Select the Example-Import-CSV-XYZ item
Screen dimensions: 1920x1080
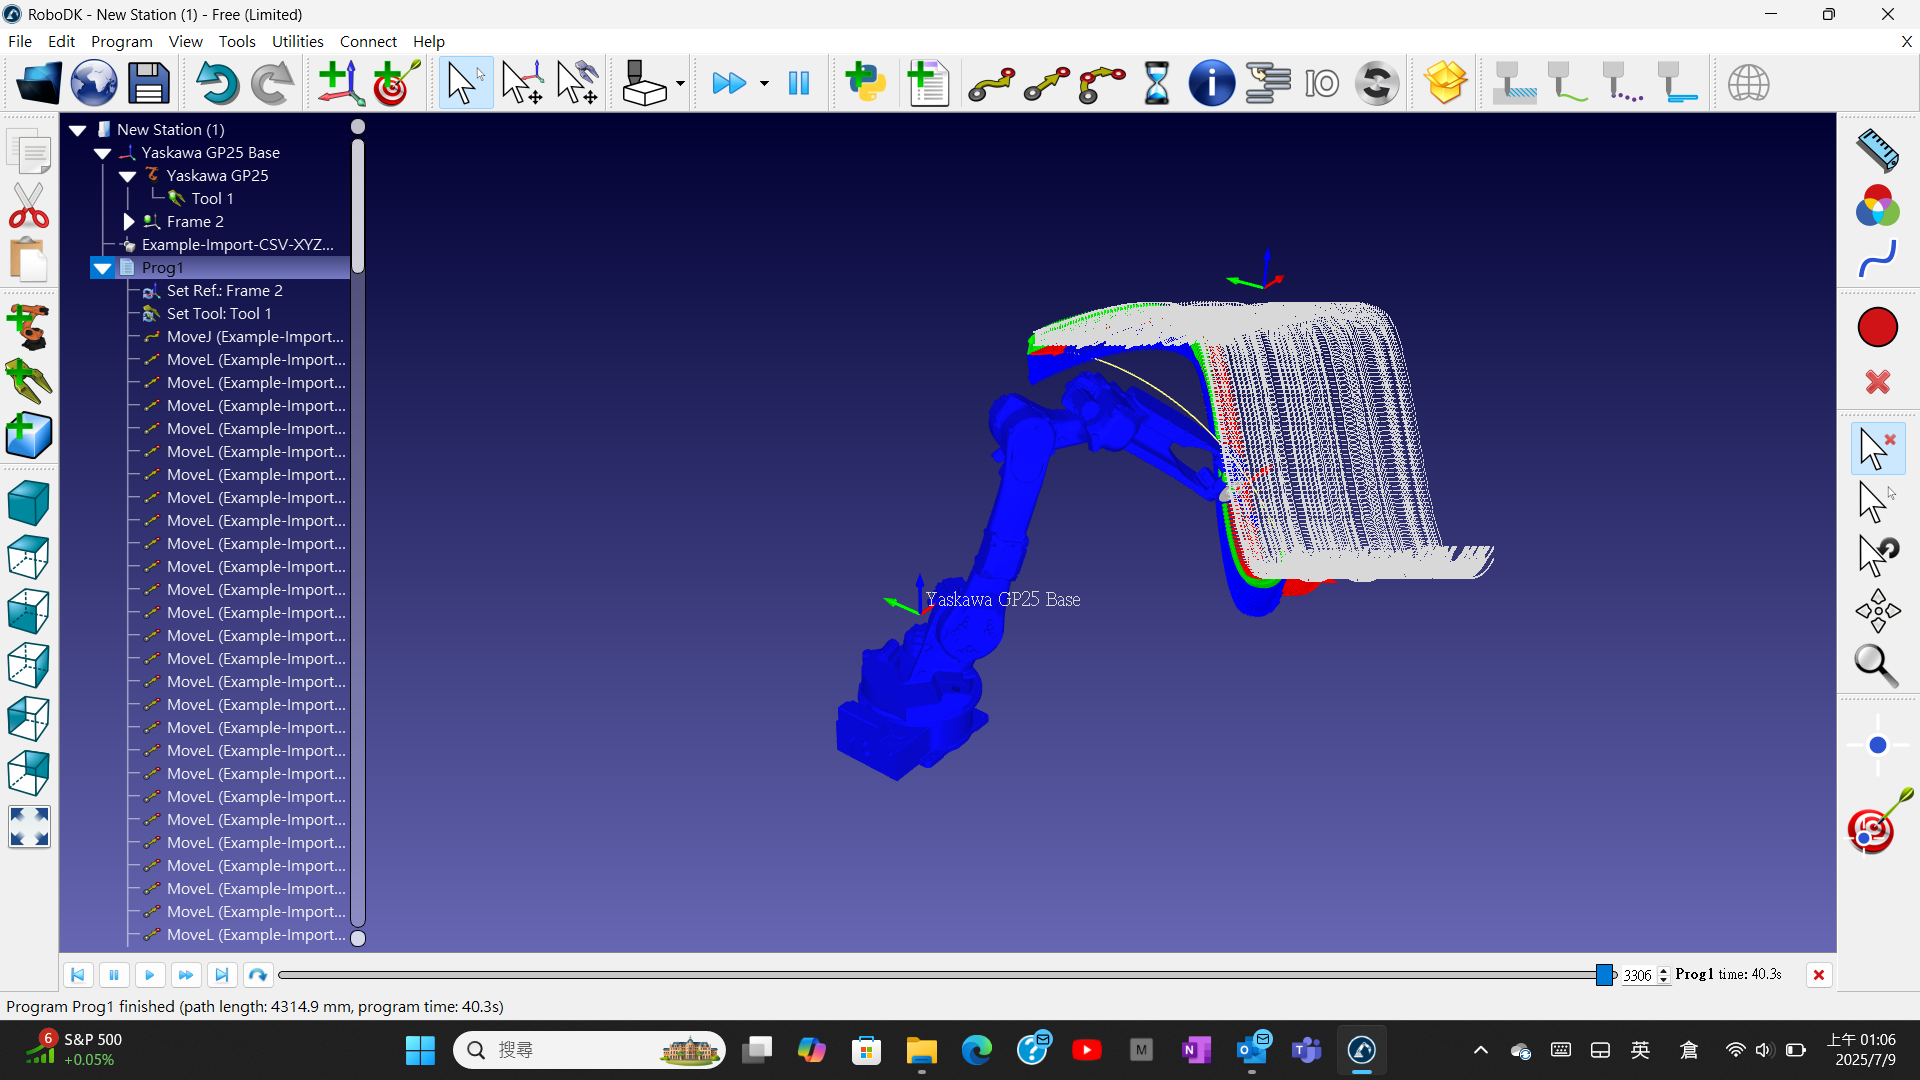(238, 245)
